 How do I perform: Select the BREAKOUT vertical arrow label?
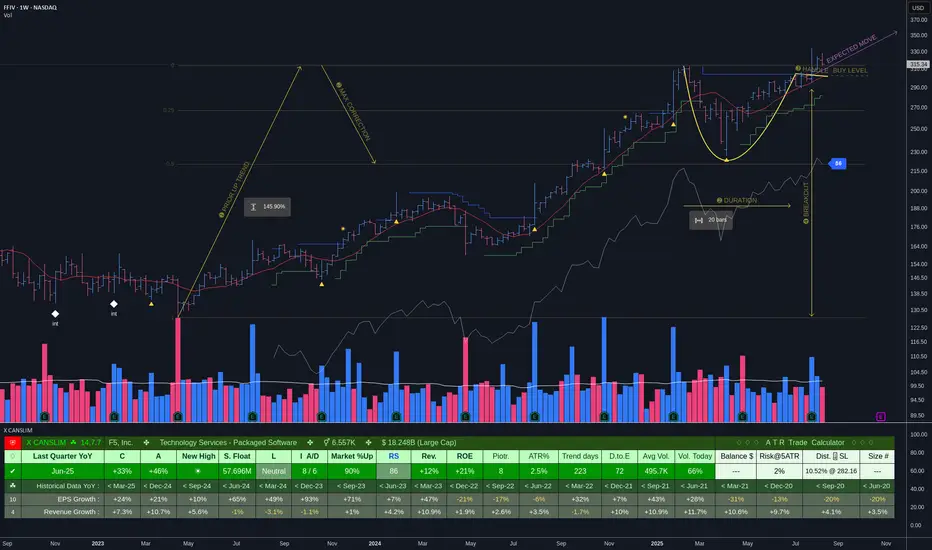(x=806, y=203)
